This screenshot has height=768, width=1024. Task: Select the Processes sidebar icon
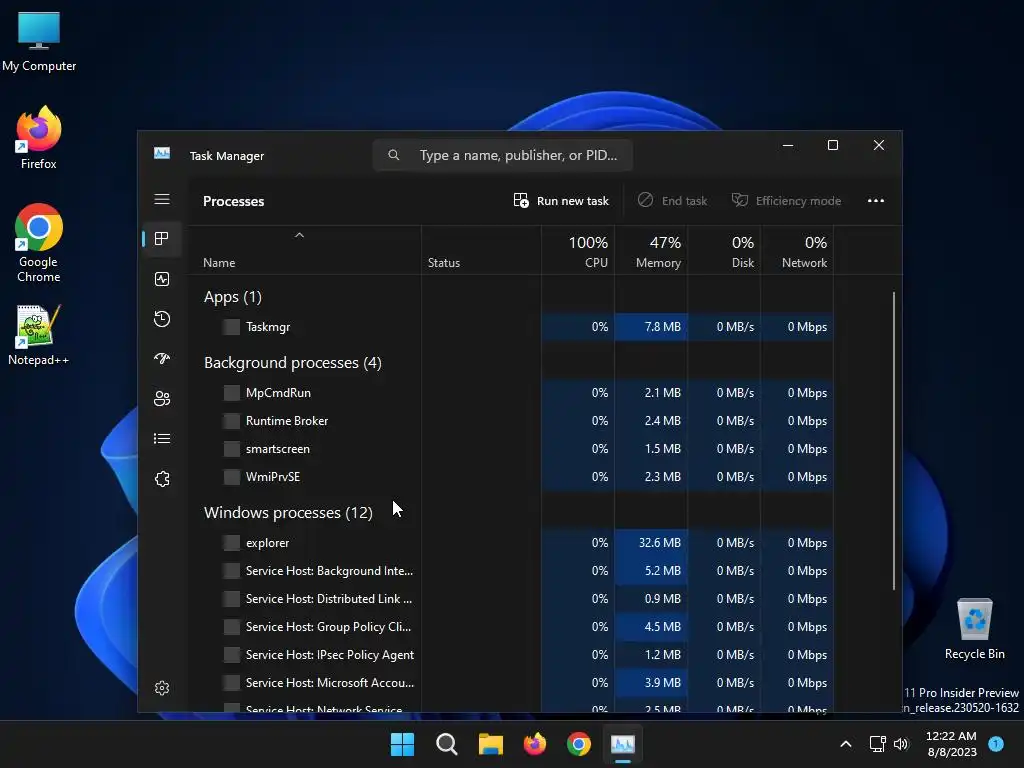coord(162,238)
